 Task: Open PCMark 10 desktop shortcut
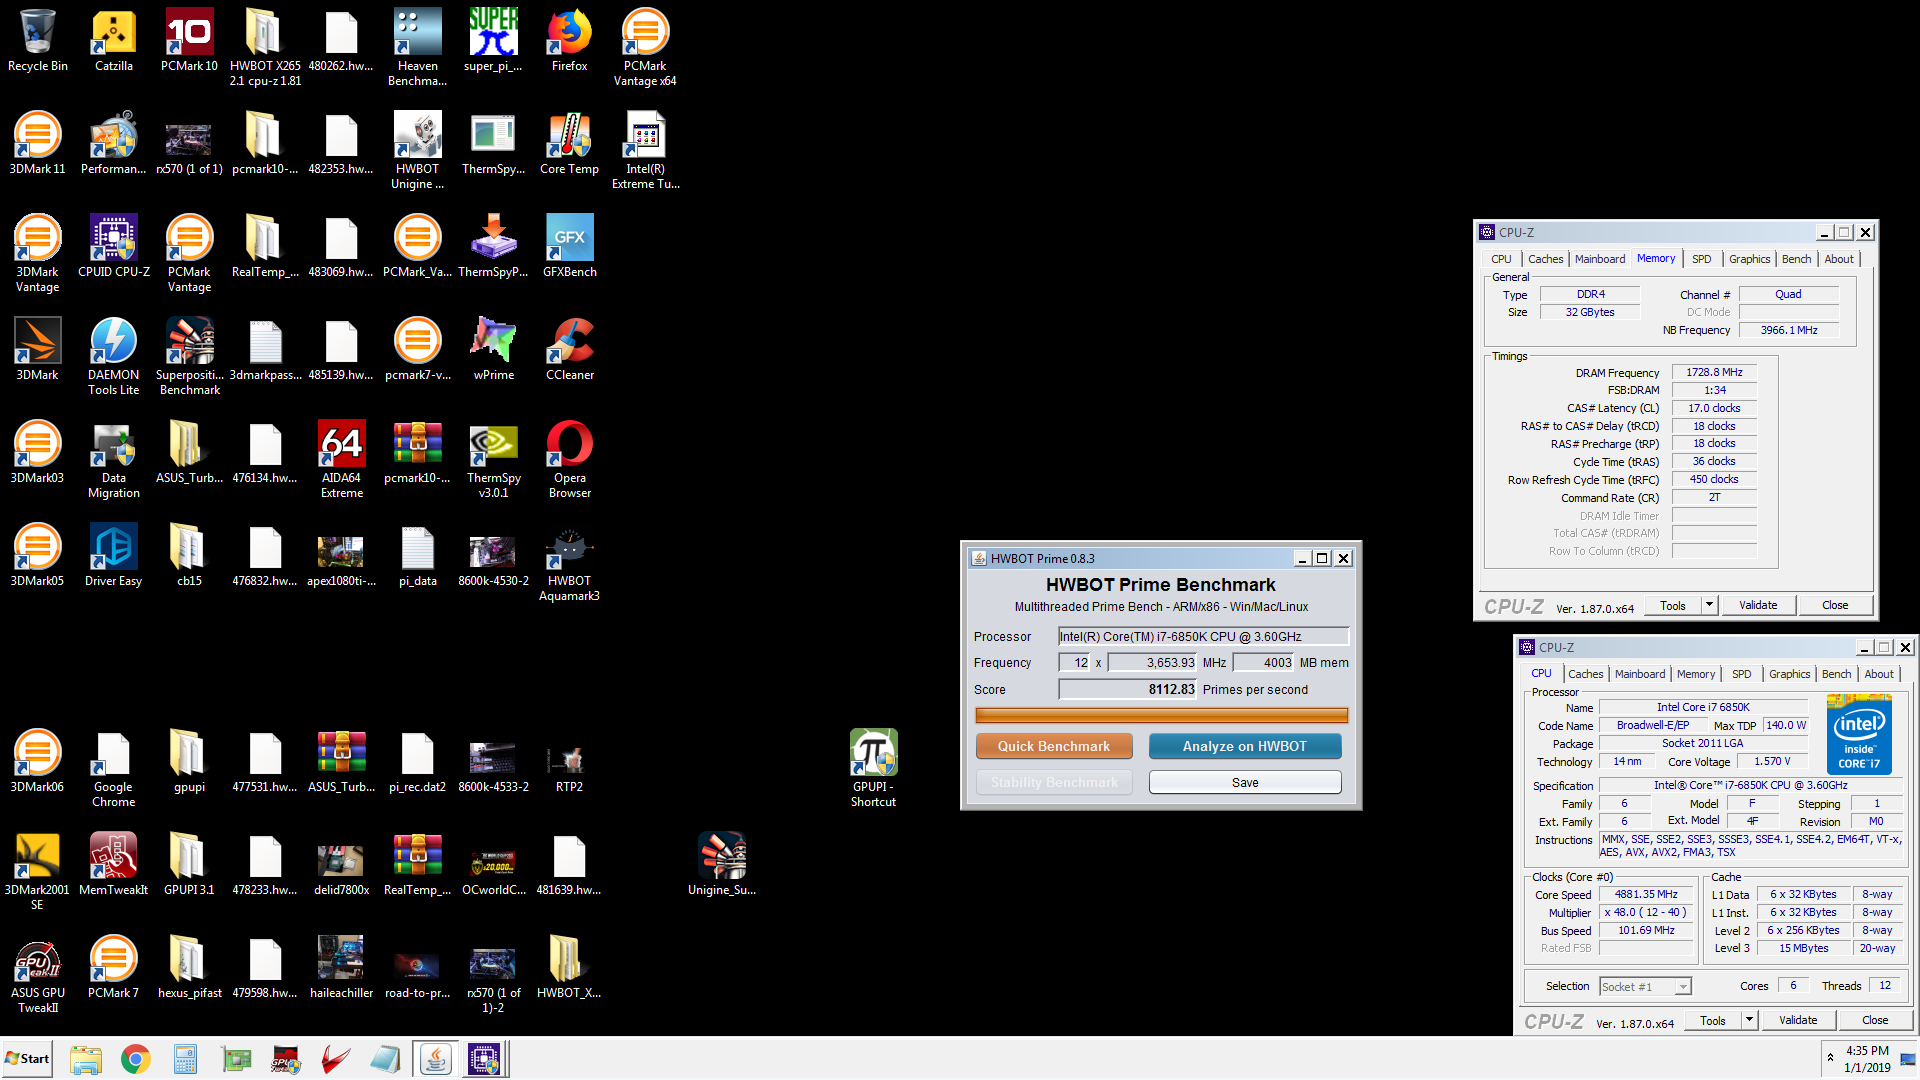(189, 41)
